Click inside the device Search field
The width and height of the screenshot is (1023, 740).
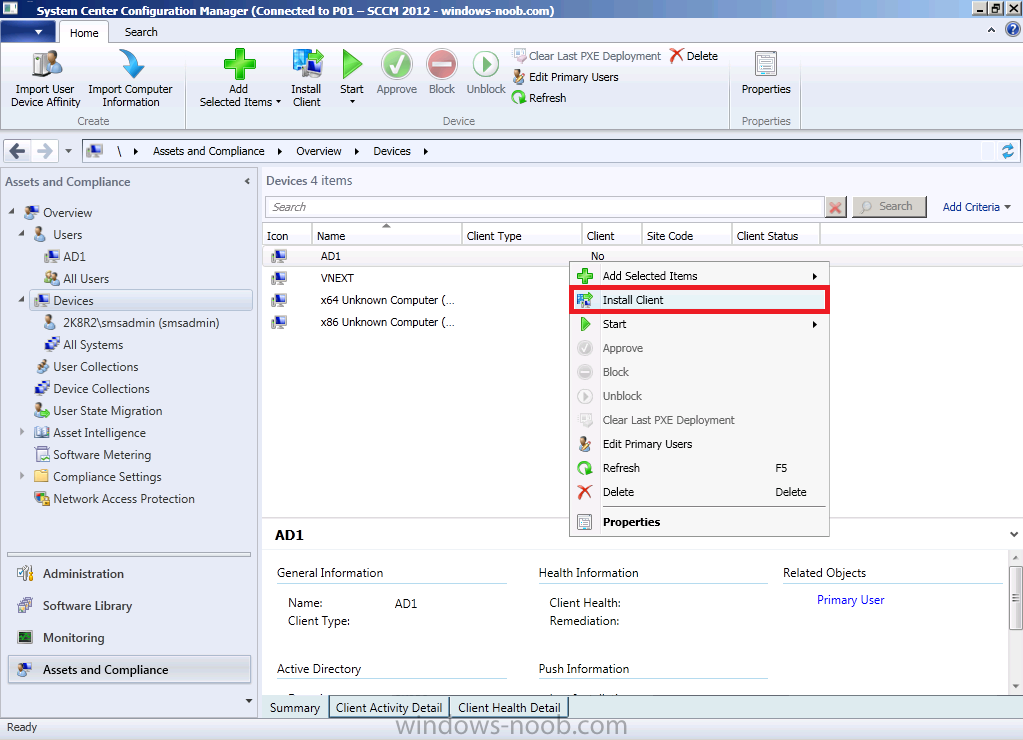pos(544,207)
